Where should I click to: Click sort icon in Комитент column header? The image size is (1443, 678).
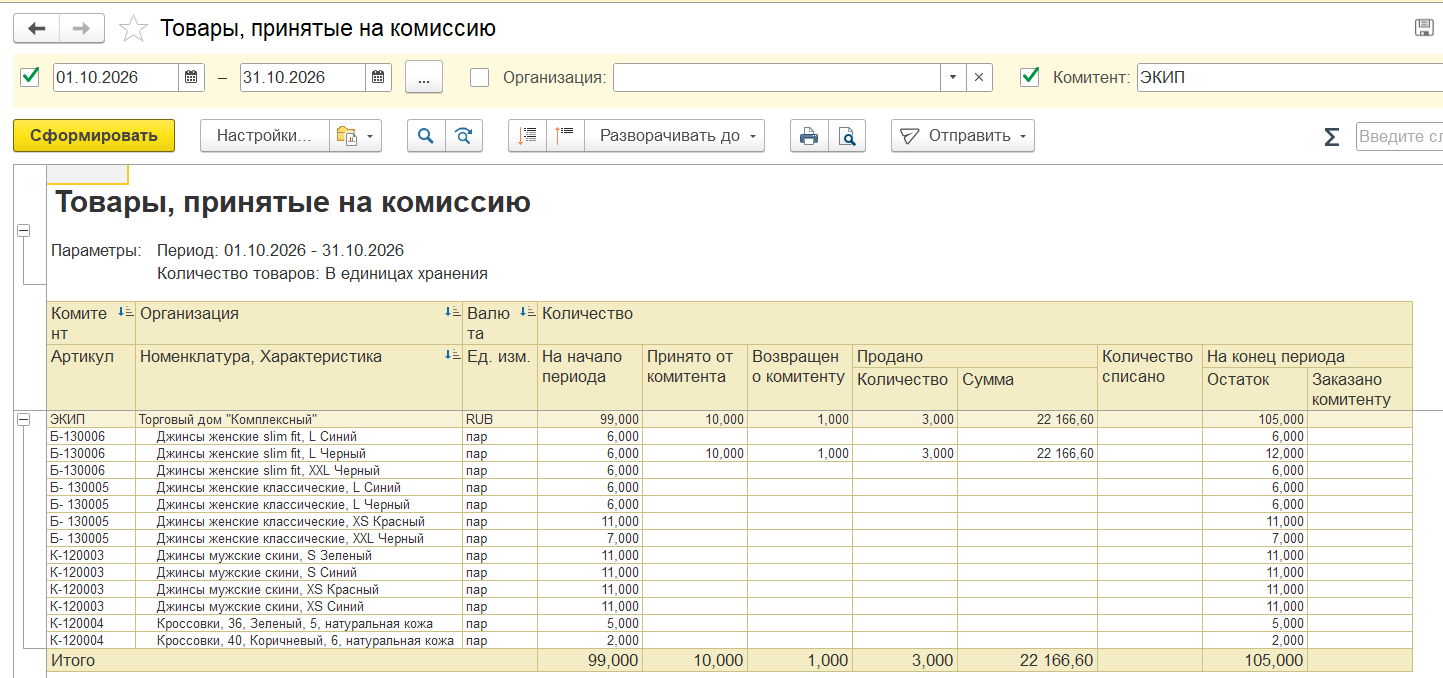click(x=125, y=313)
